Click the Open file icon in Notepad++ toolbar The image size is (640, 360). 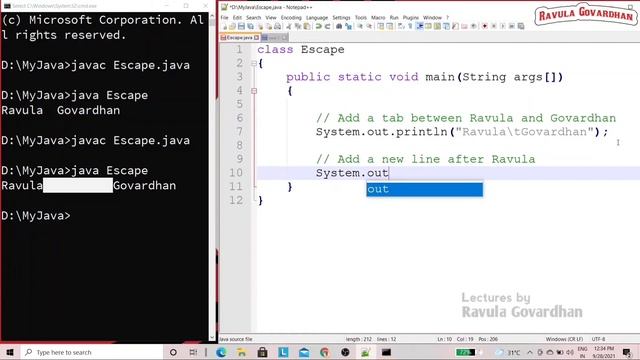point(232,26)
